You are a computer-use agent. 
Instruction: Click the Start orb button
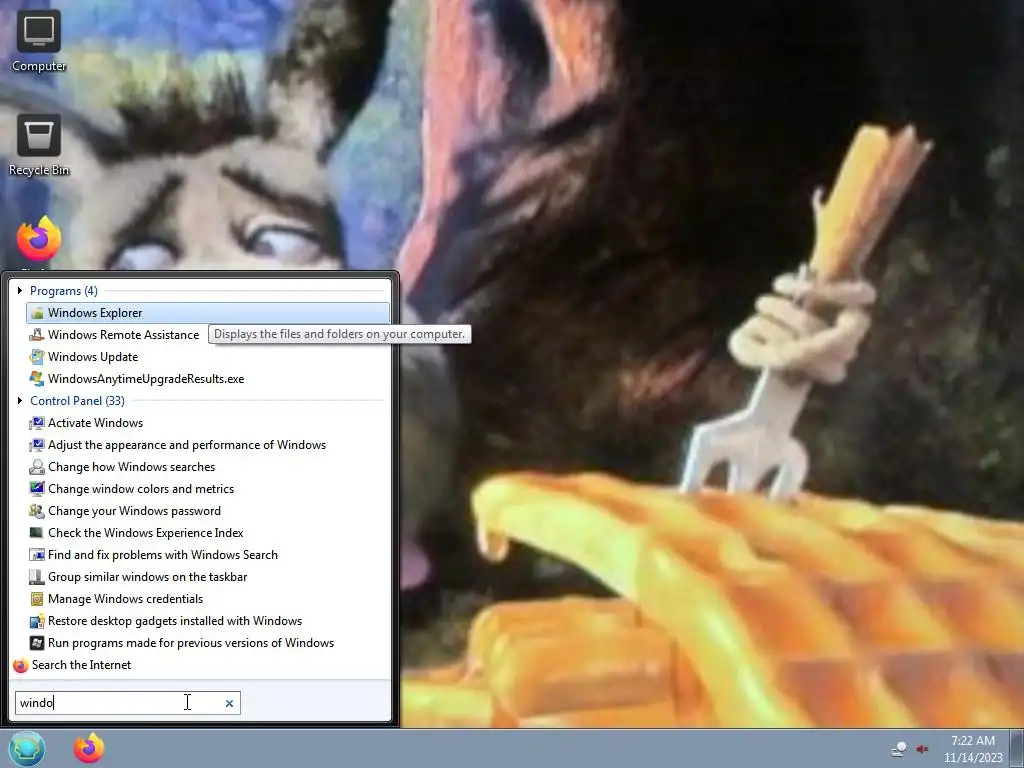[x=27, y=748]
